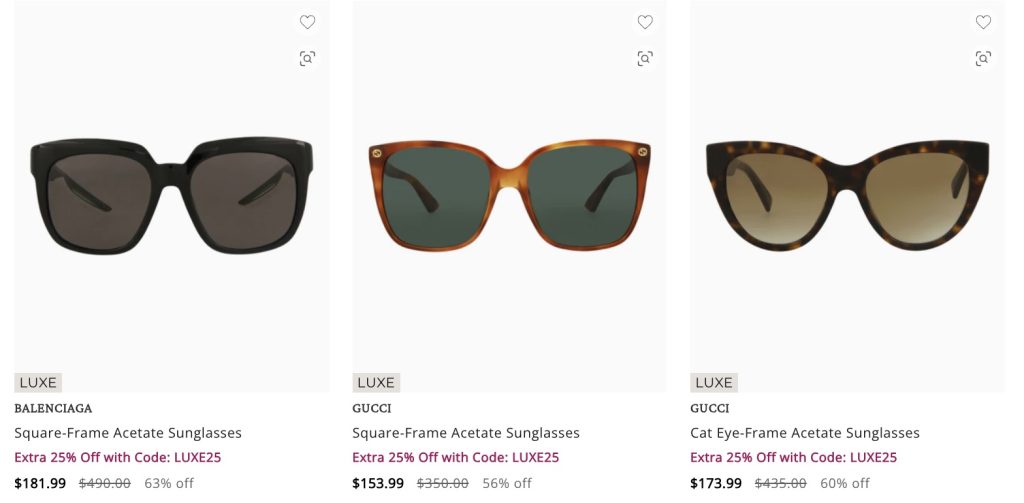Open the tortoiseshell cat eye sunglasses image
Image resolution: width=1024 pixels, height=503 pixels.
(847, 195)
